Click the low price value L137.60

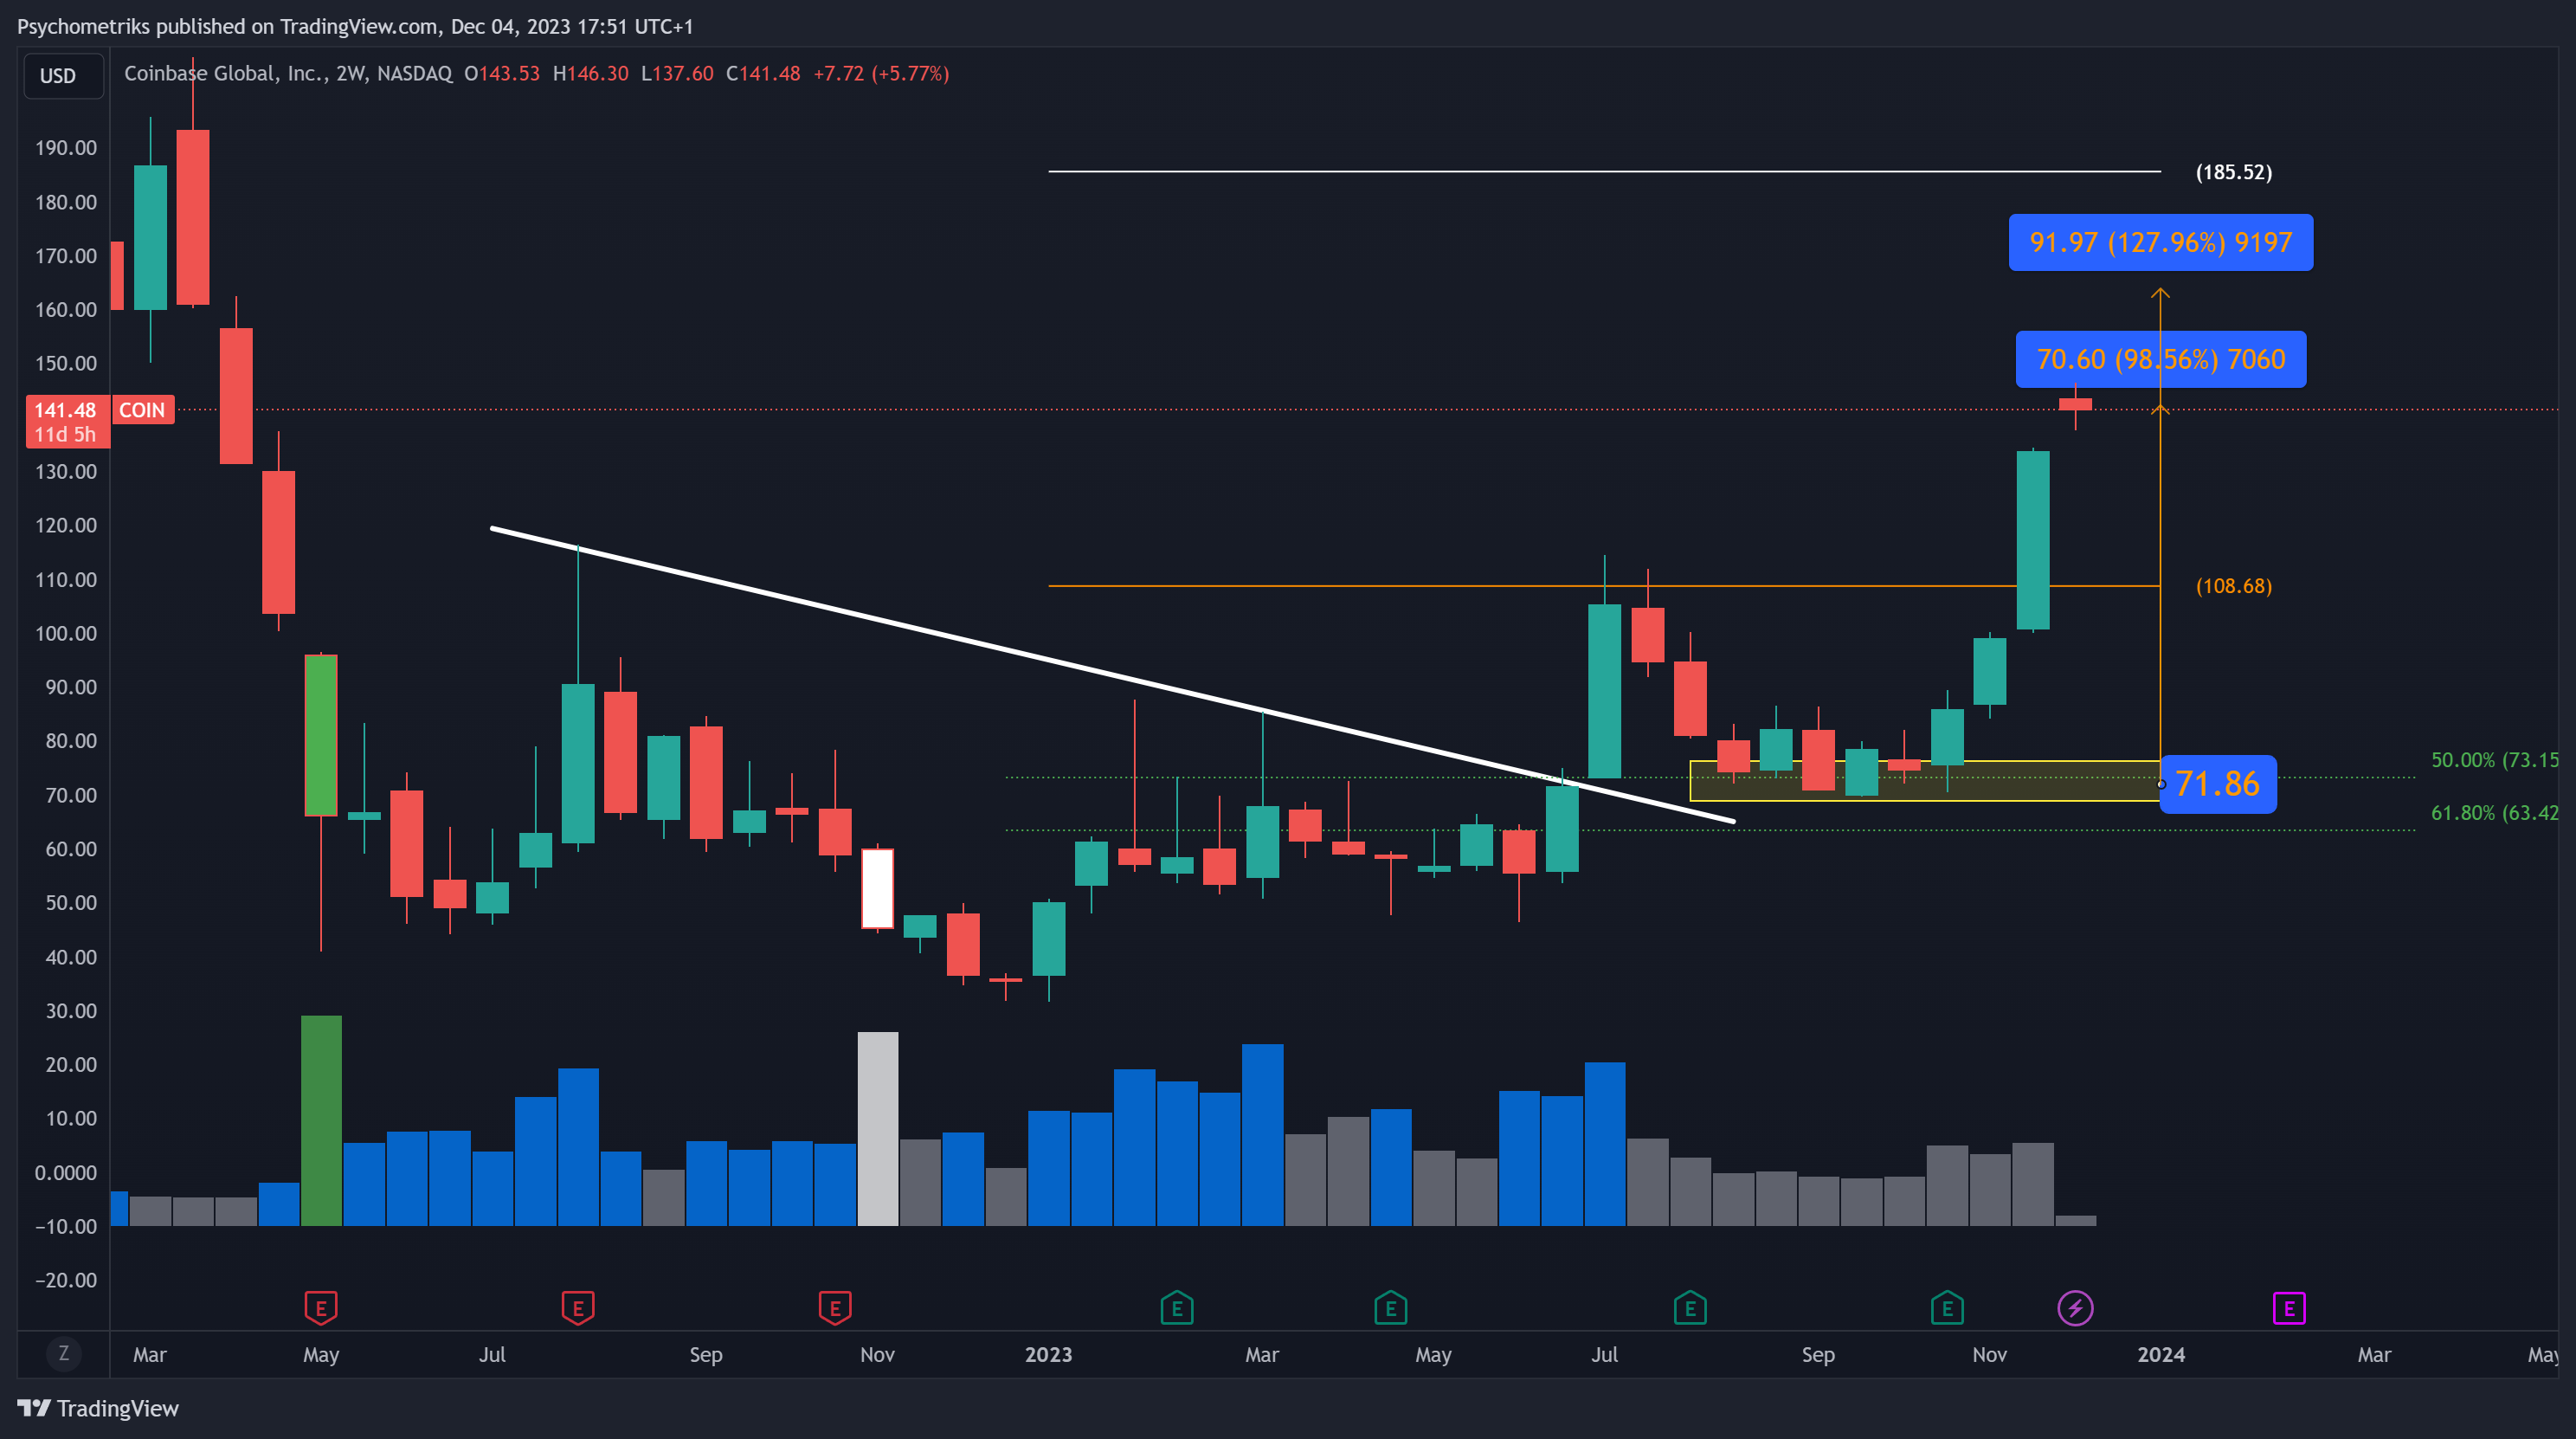pos(677,73)
